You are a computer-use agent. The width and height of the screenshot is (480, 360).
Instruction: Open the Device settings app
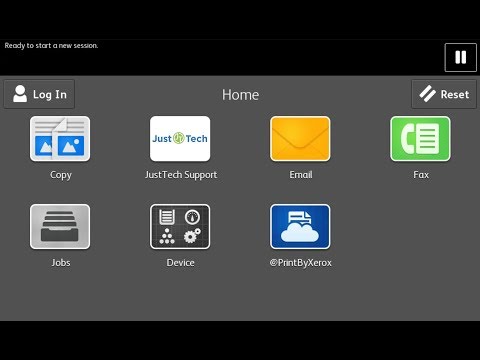(180, 227)
